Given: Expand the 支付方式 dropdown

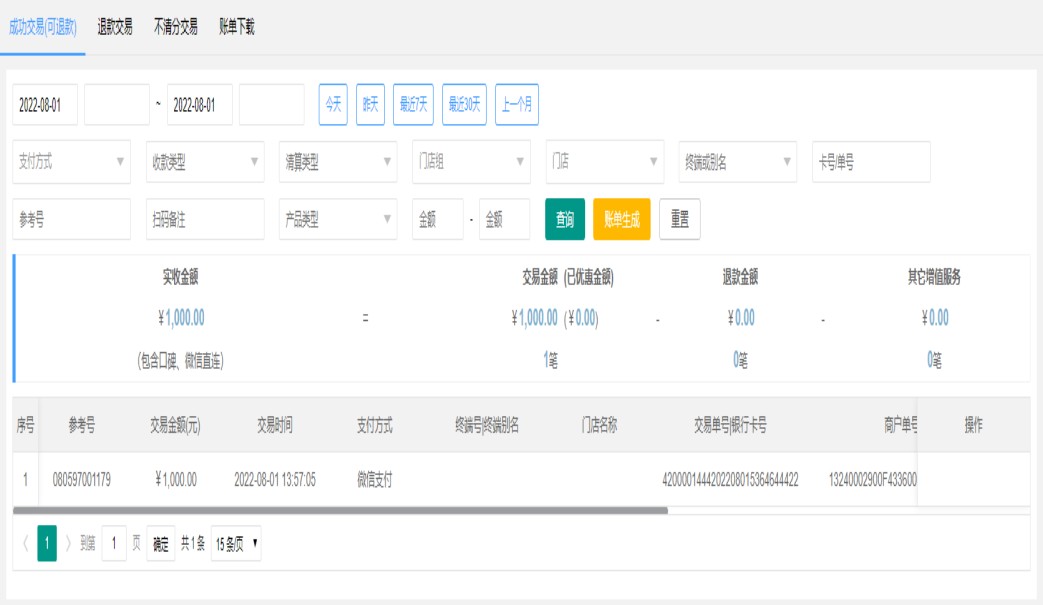Looking at the screenshot, I should (x=71, y=162).
